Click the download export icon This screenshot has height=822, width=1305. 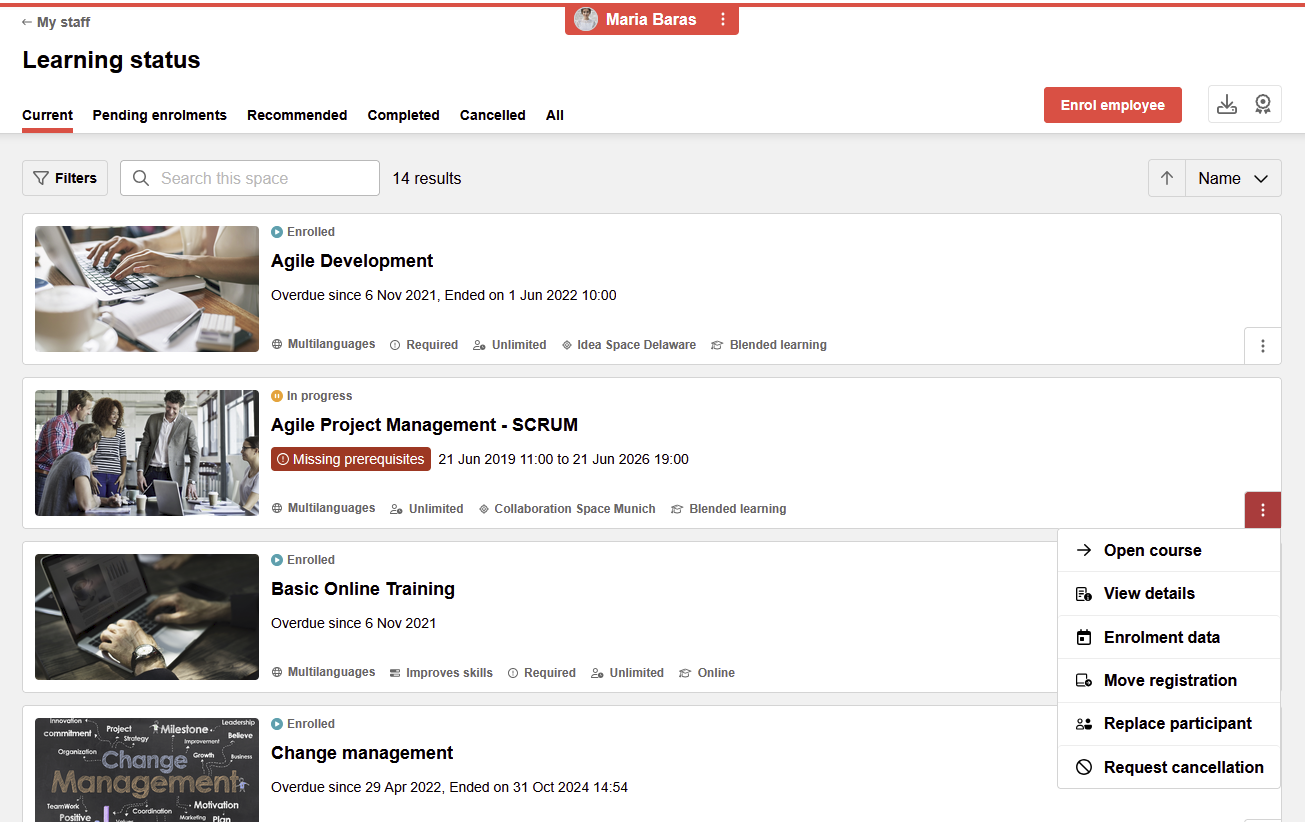[x=1227, y=104]
